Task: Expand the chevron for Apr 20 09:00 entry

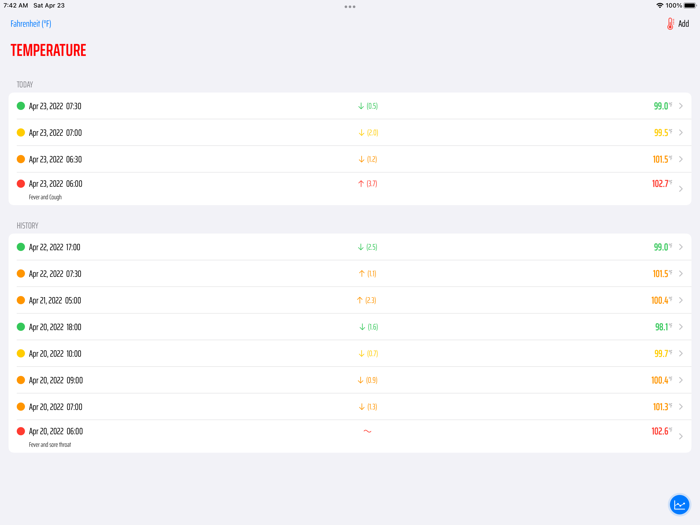Action: click(681, 380)
